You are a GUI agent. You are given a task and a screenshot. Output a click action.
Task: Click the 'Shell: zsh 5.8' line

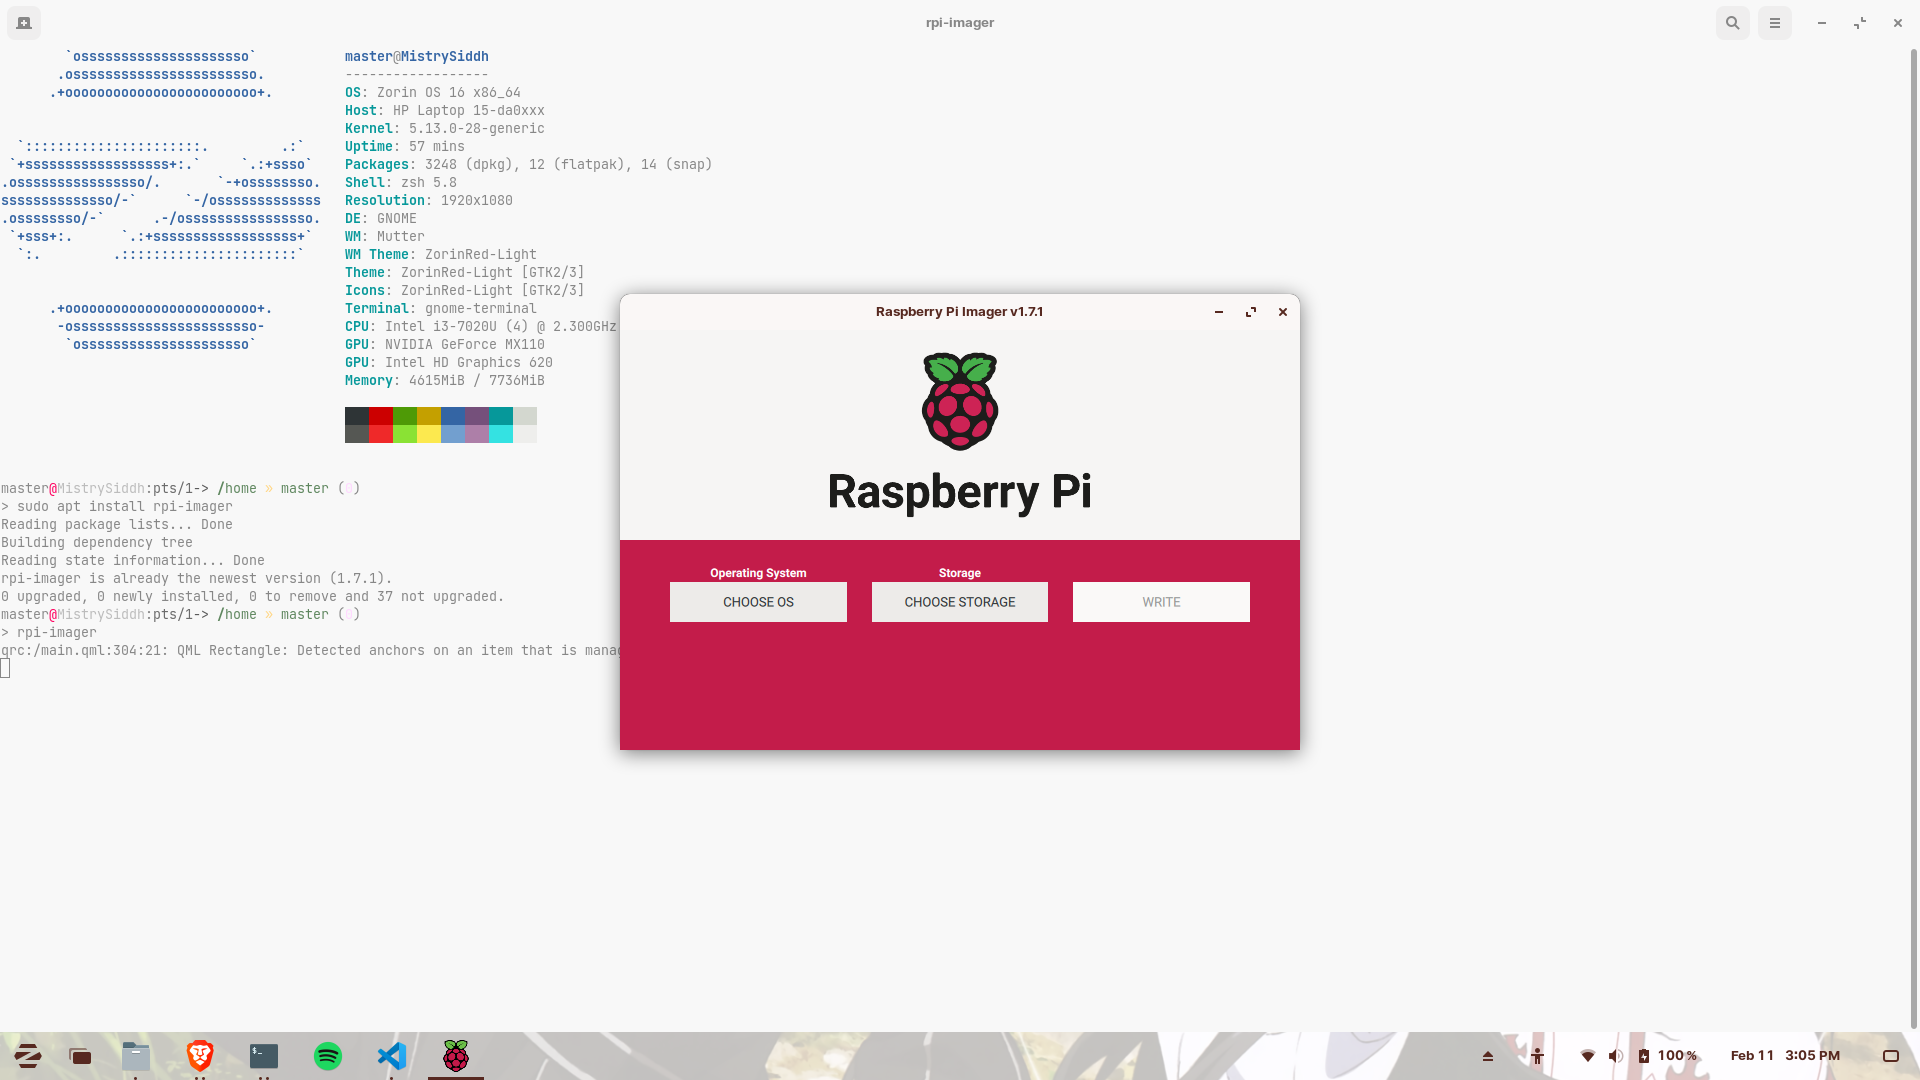coord(401,183)
